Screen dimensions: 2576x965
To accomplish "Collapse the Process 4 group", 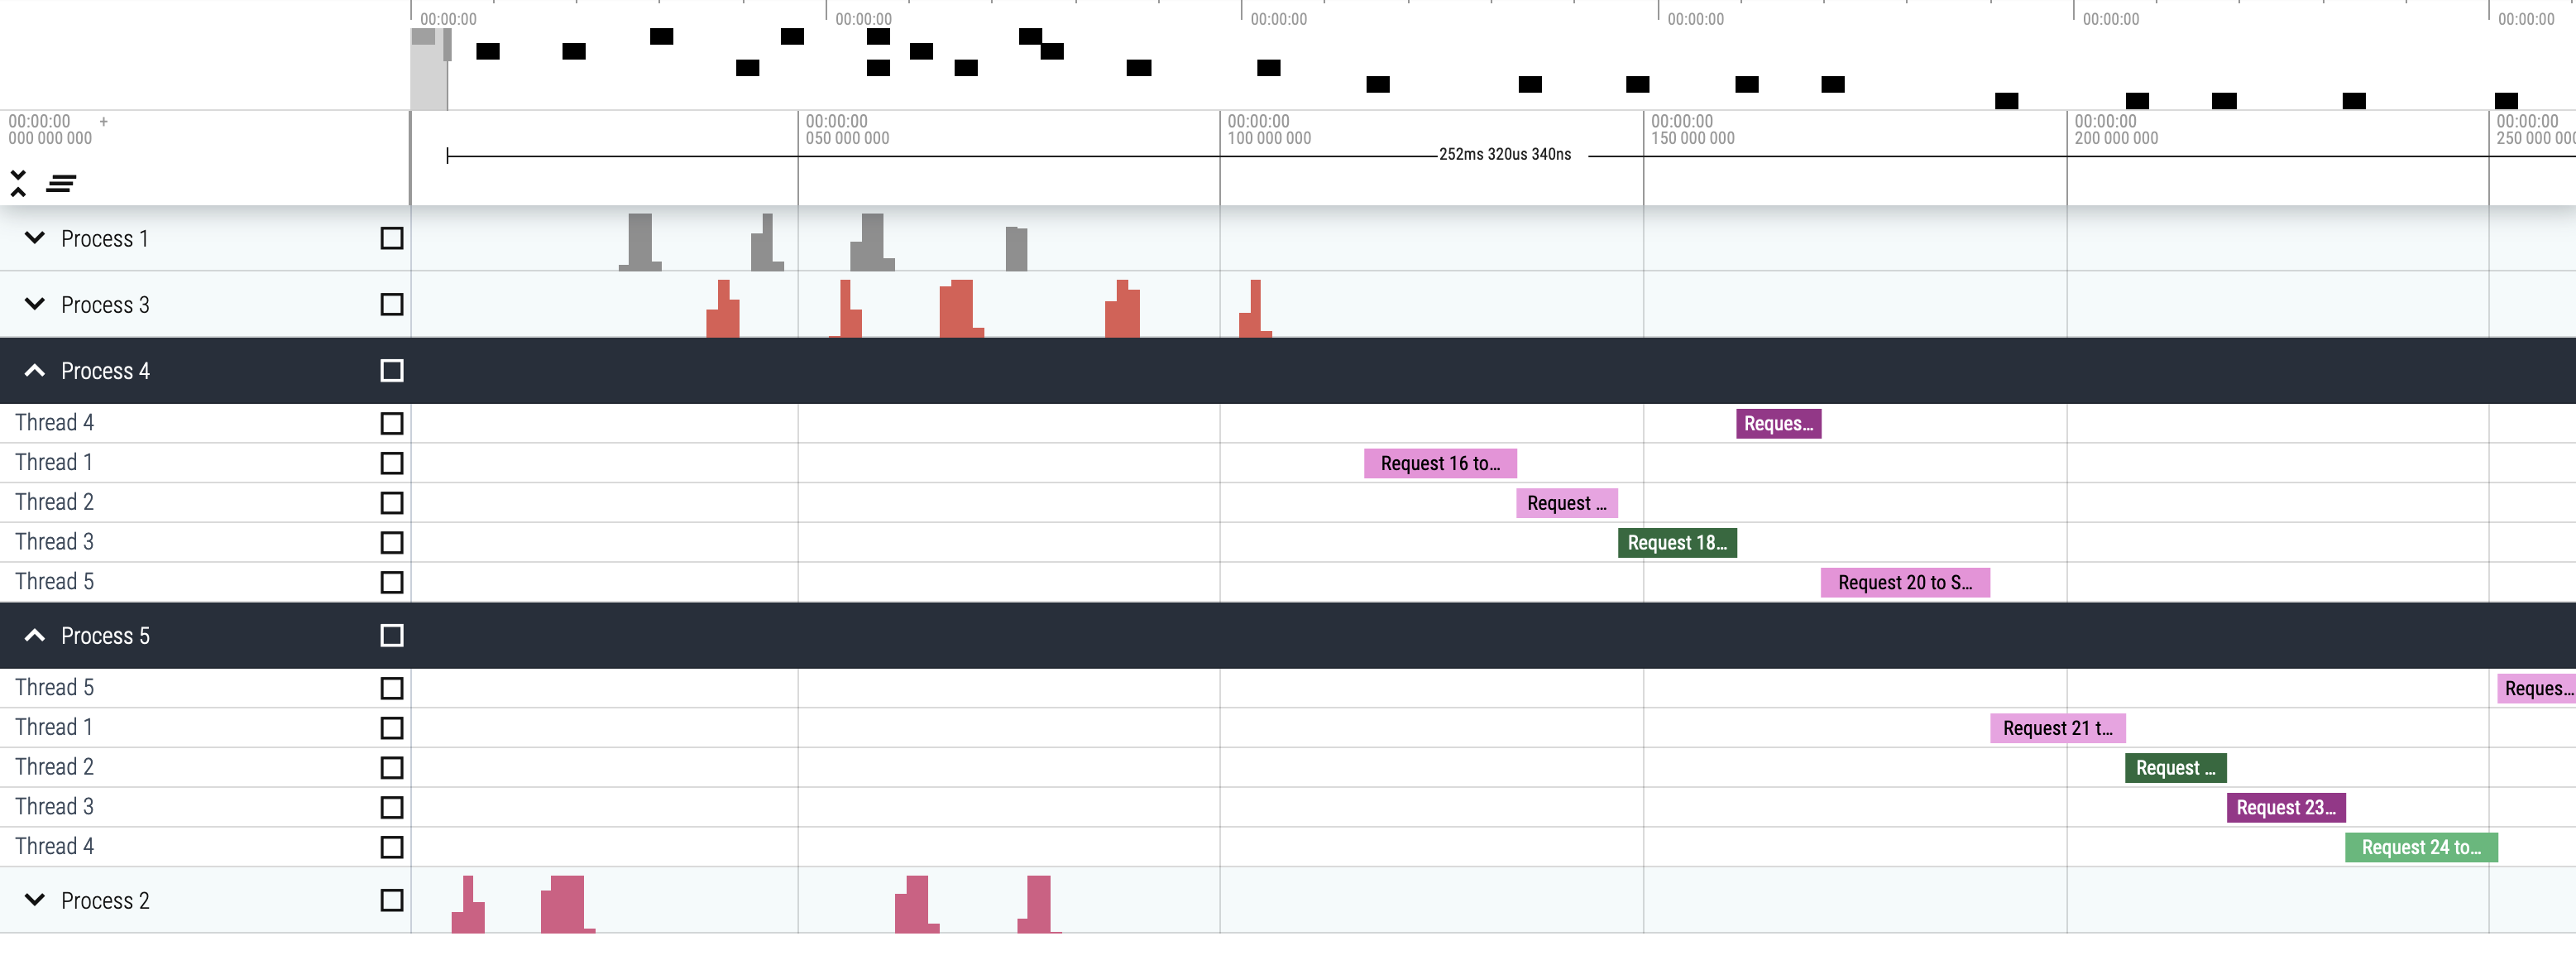I will click(x=35, y=371).
